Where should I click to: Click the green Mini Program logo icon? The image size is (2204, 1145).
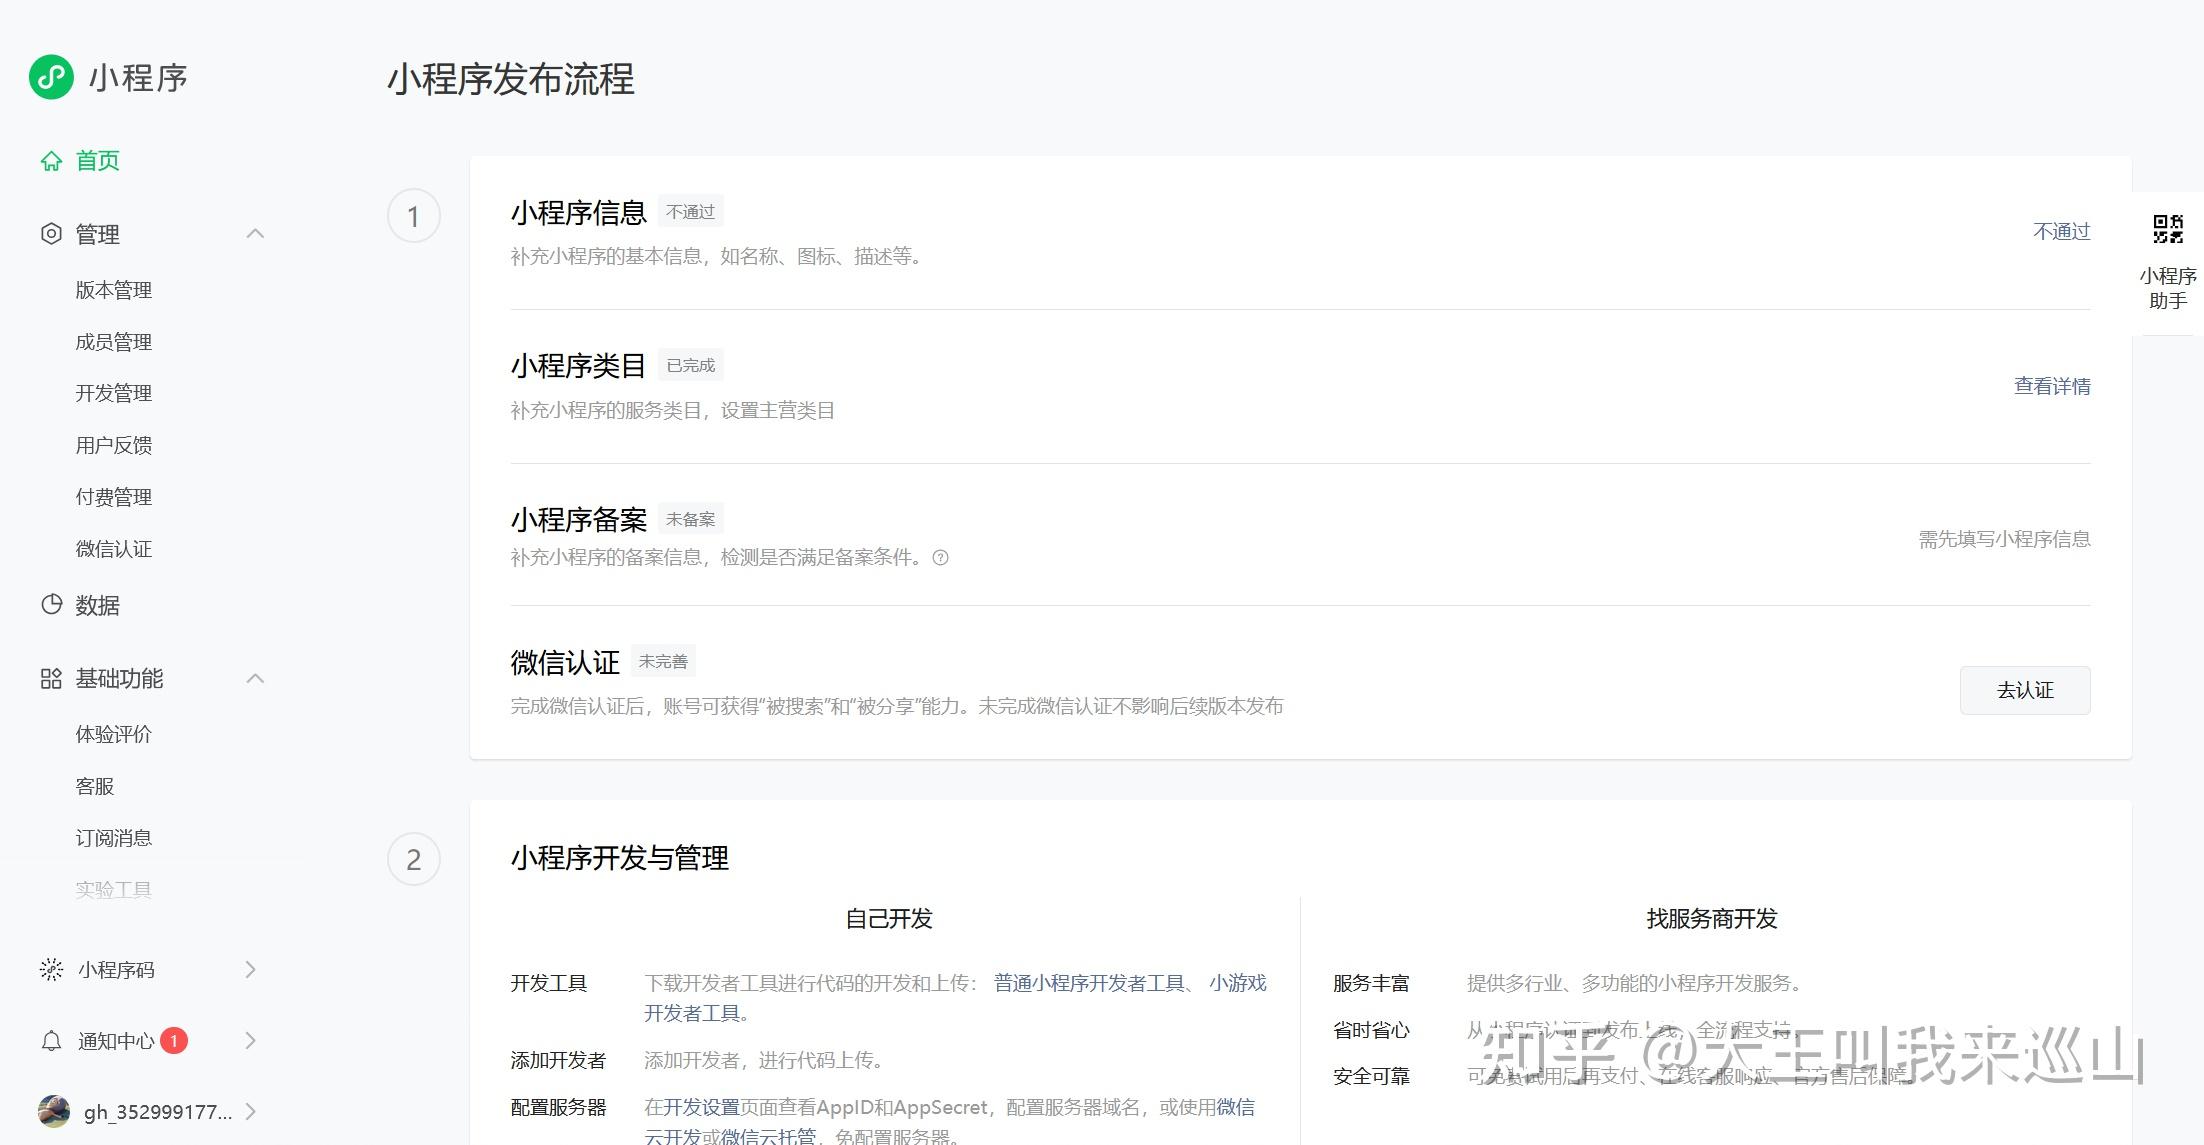(x=51, y=77)
